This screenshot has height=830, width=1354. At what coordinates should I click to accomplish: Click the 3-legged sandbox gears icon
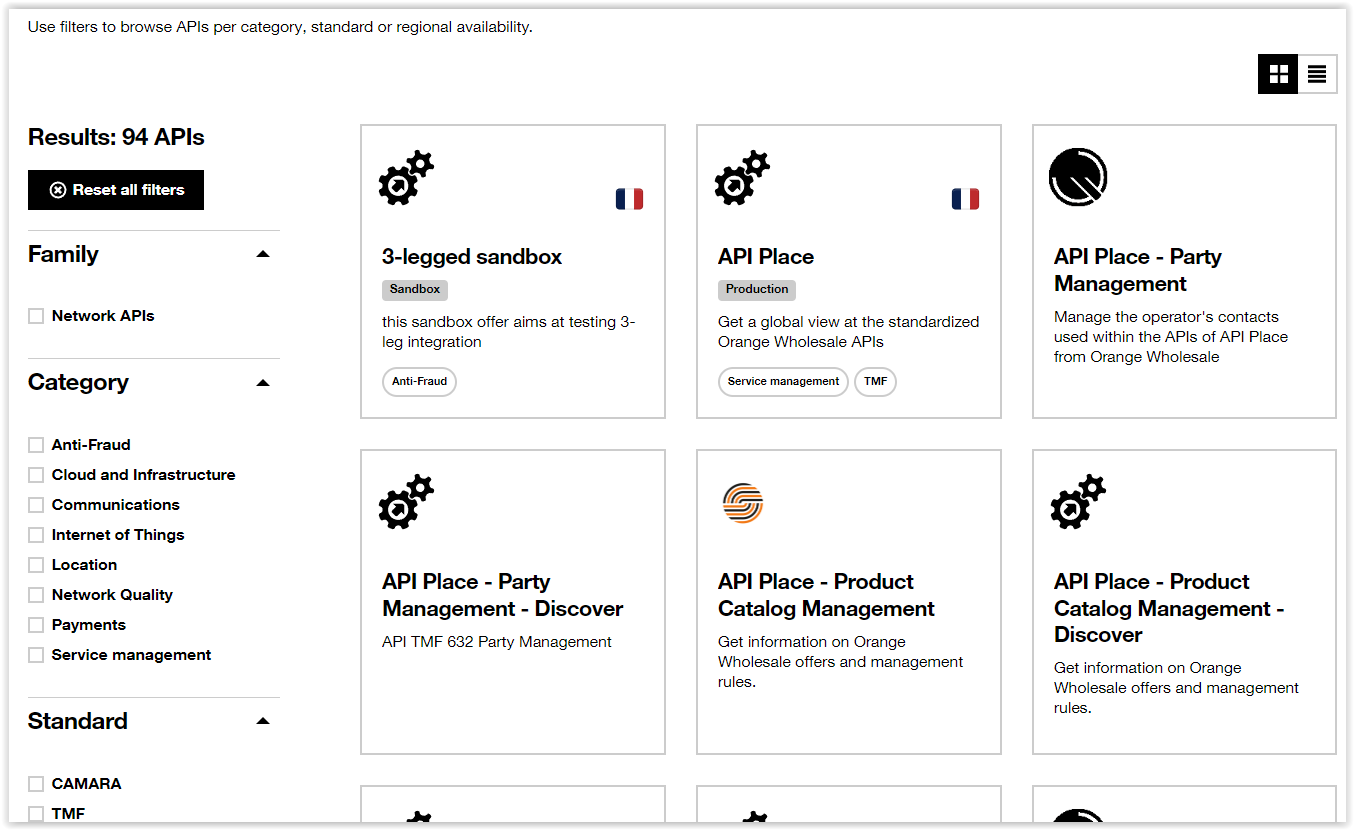pyautogui.click(x=406, y=179)
